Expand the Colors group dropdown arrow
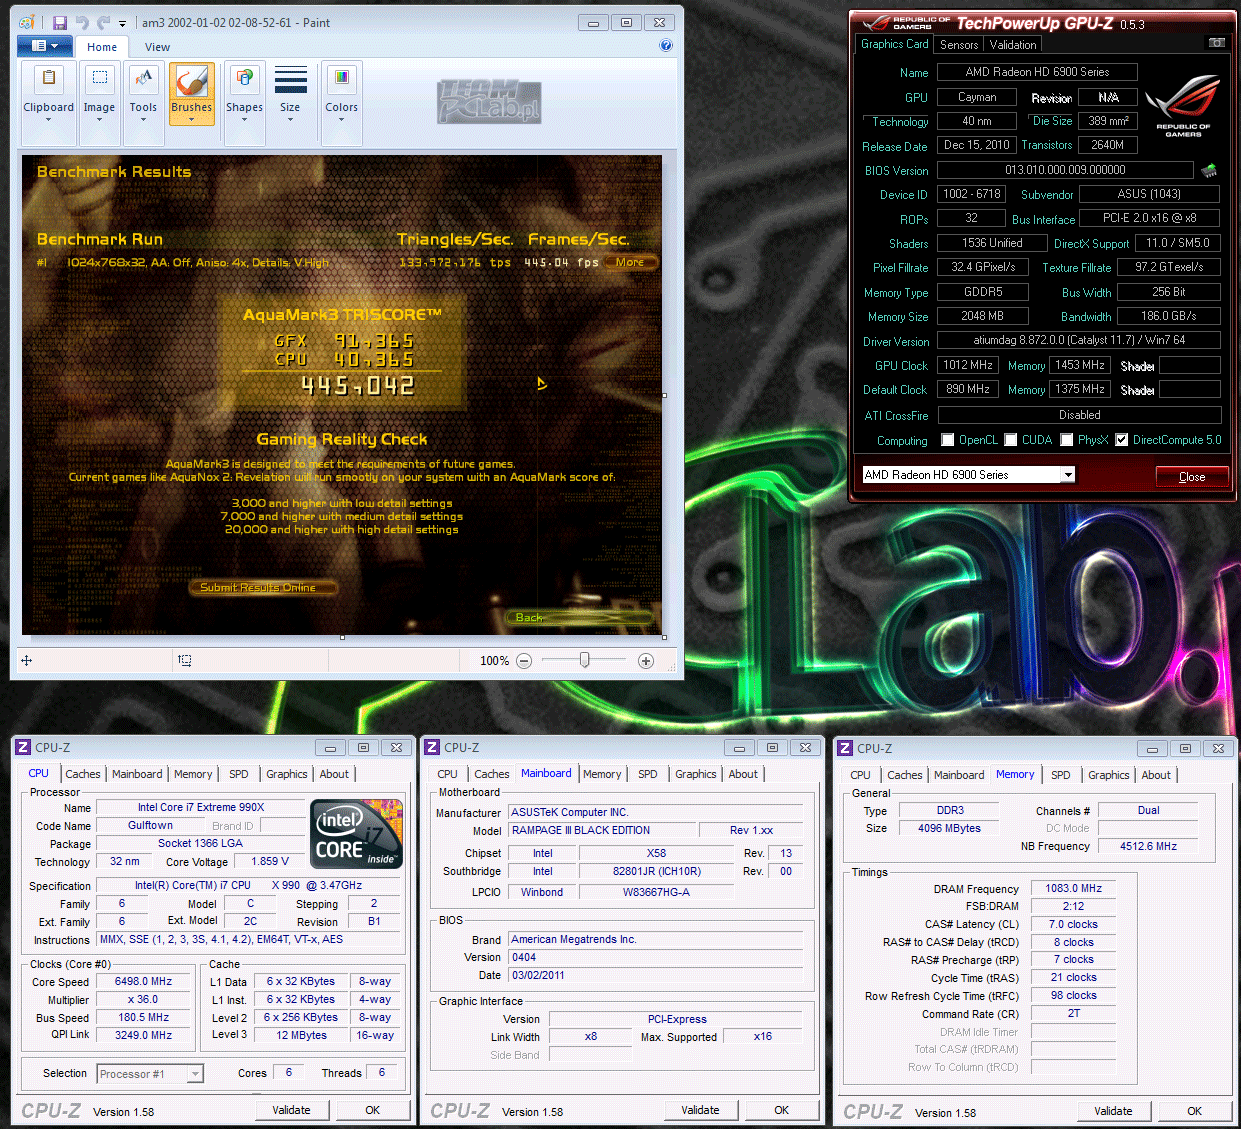The width and height of the screenshot is (1241, 1129). coord(341,120)
